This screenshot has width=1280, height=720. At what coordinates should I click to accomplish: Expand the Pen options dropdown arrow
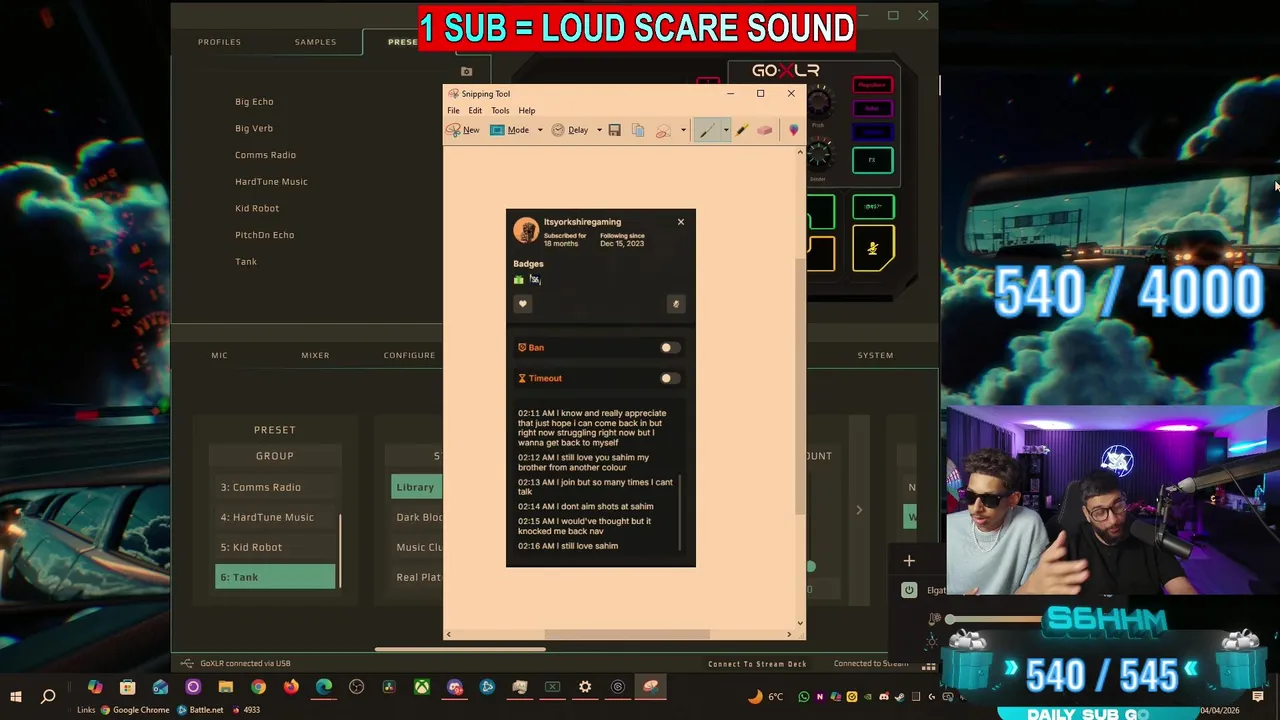pos(726,130)
